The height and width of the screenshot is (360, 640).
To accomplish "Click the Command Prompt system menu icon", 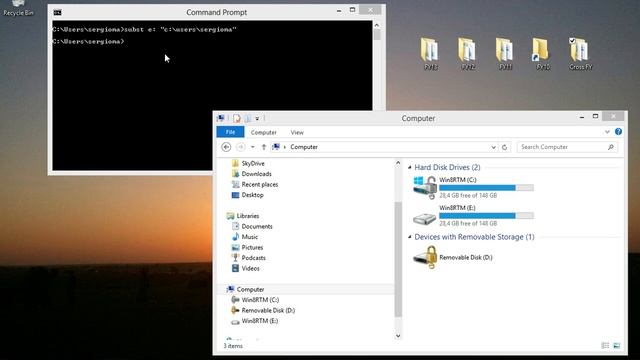I will pyautogui.click(x=58, y=13).
